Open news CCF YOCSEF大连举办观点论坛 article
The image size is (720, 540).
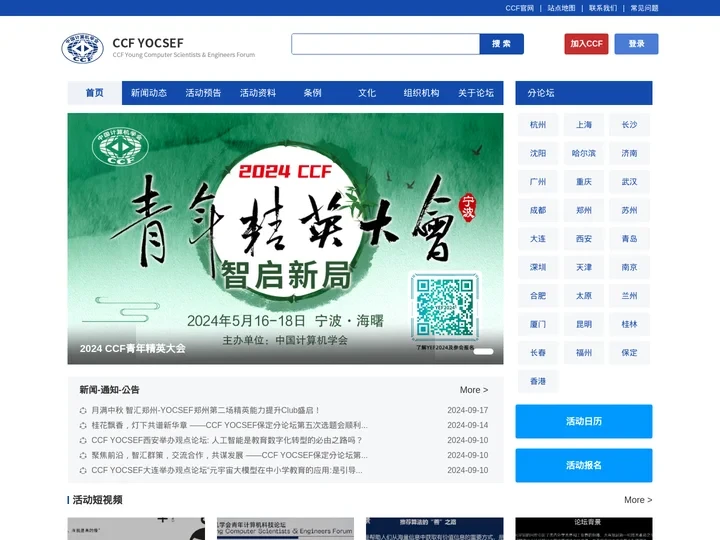pyautogui.click(x=227, y=470)
